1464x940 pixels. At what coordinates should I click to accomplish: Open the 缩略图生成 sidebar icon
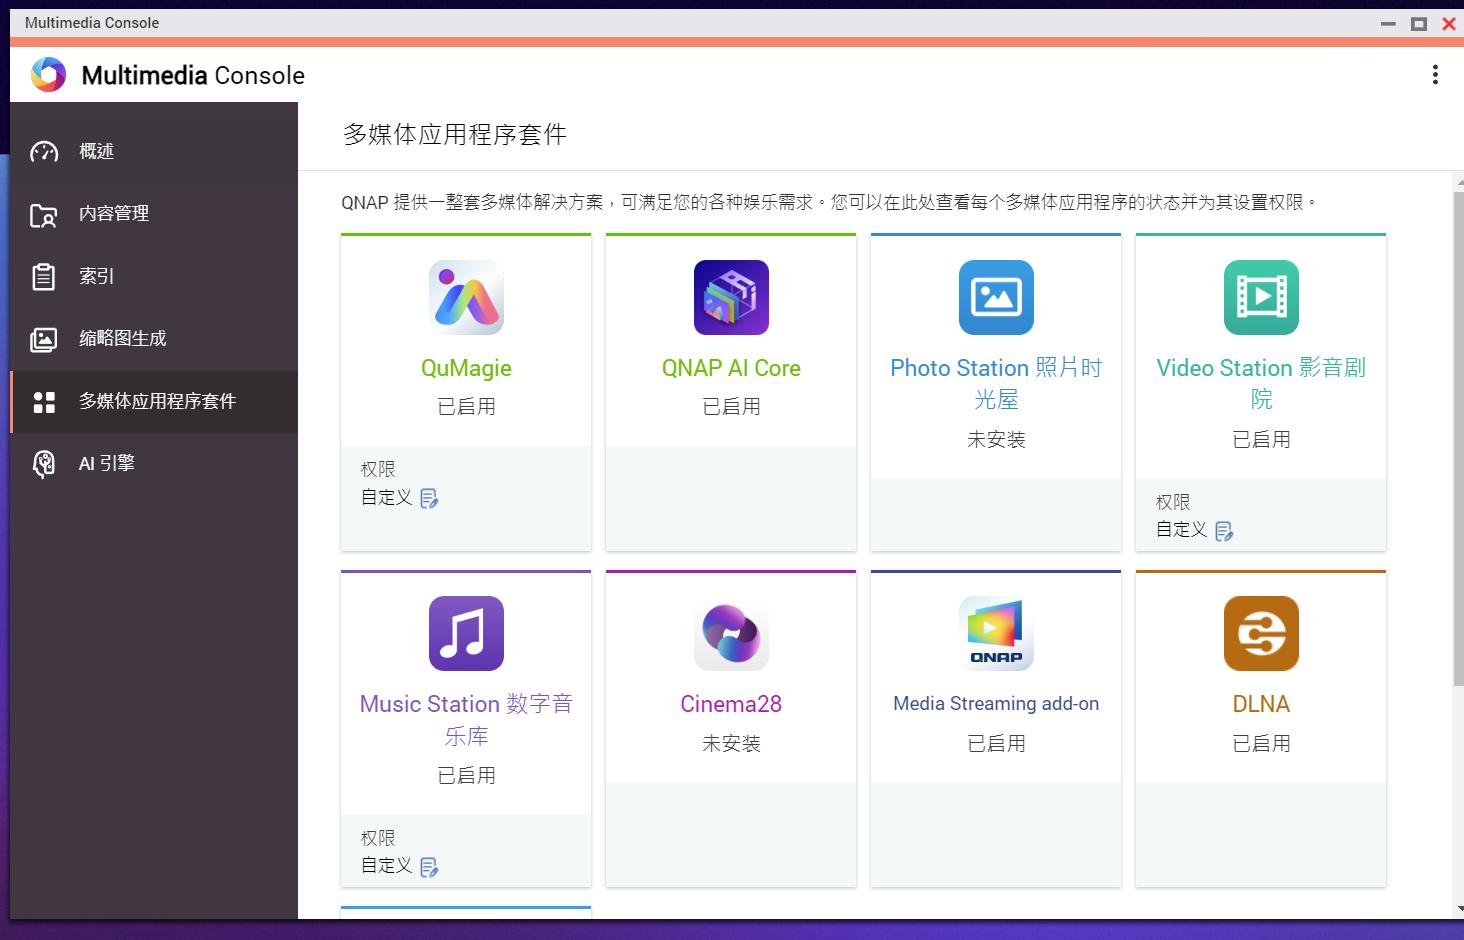[44, 339]
